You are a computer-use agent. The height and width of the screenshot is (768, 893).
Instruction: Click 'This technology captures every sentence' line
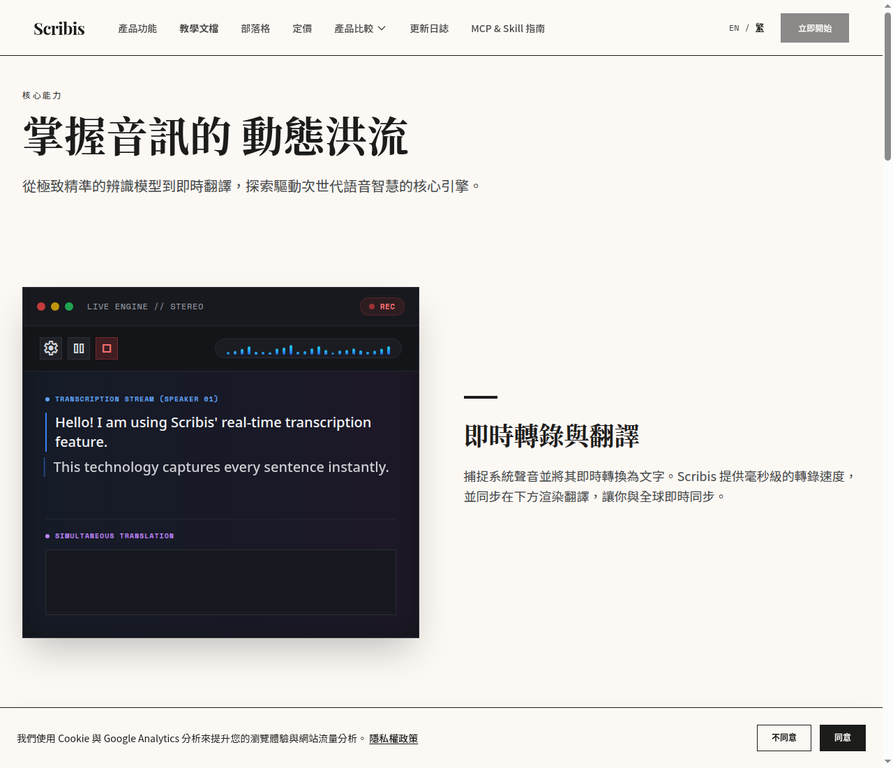click(x=221, y=467)
